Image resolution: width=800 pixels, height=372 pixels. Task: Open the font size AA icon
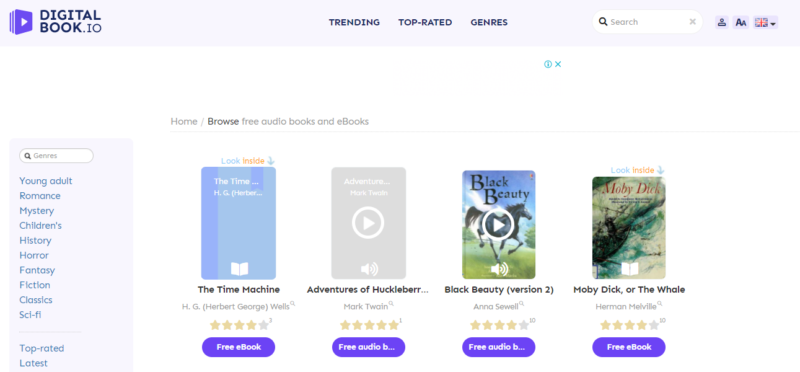click(x=741, y=22)
